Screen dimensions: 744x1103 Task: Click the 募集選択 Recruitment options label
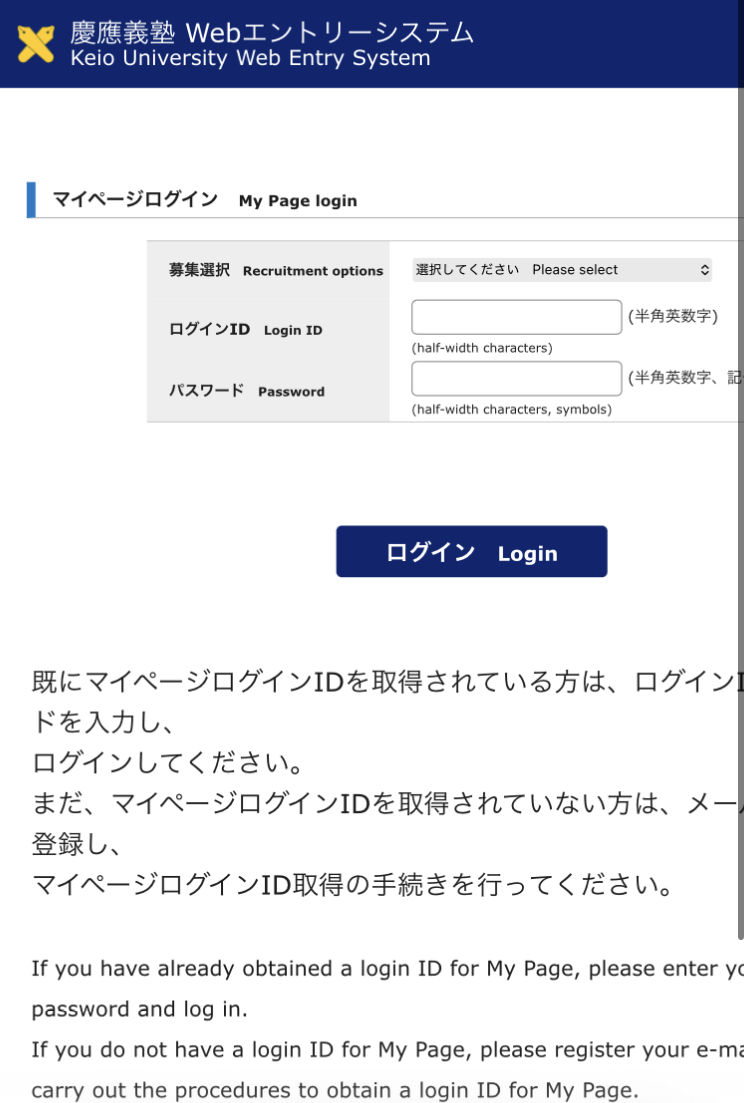tap(276, 270)
